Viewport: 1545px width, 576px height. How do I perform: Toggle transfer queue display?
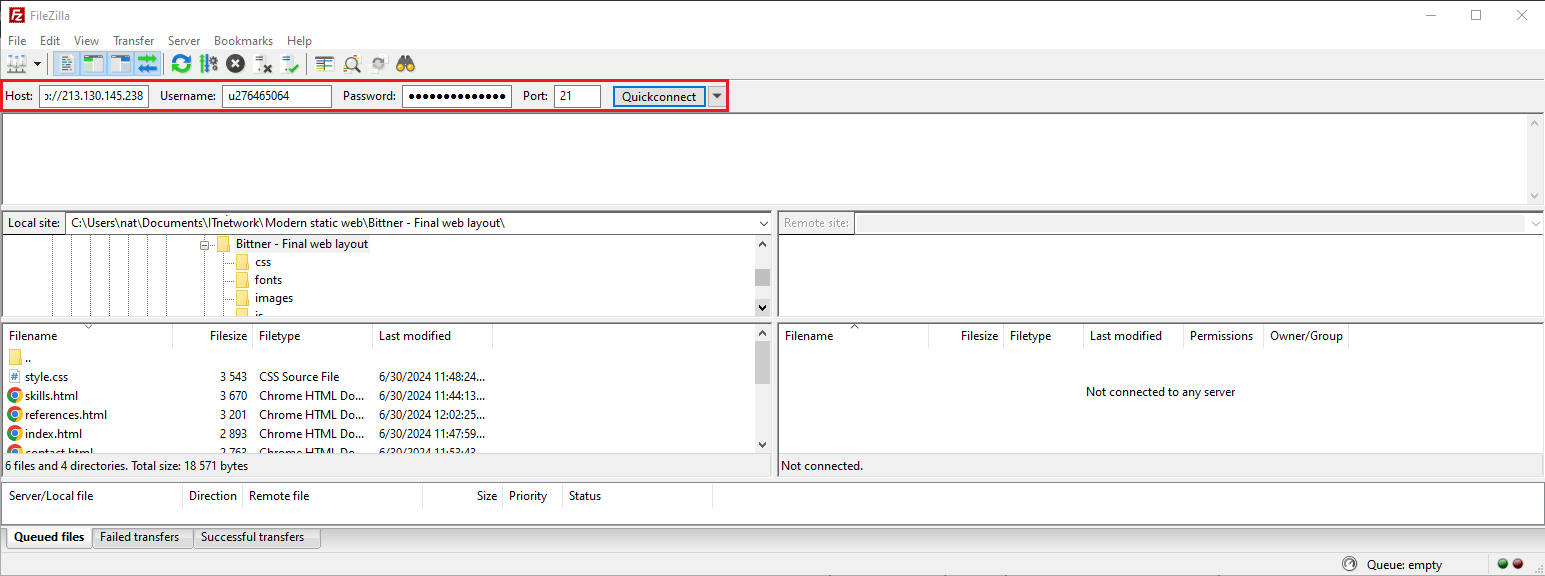(x=147, y=64)
